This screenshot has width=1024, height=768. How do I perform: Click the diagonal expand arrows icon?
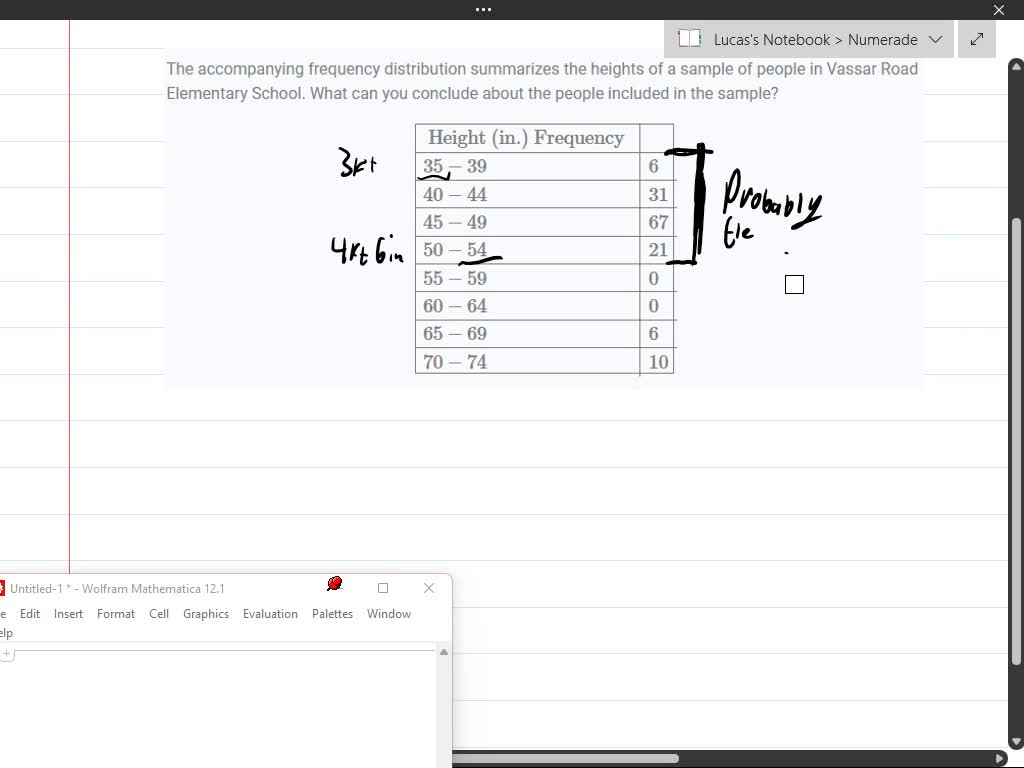976,39
